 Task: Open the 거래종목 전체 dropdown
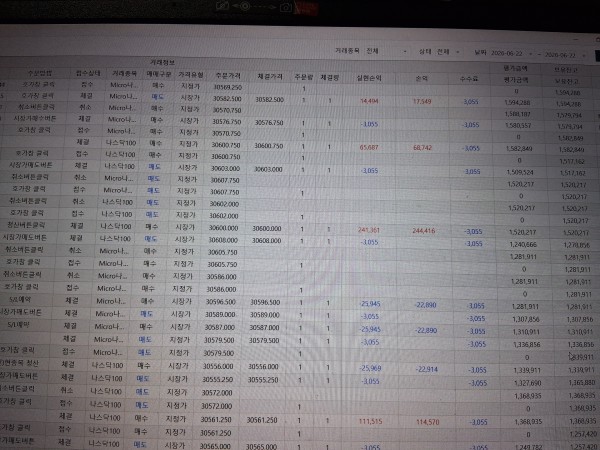pos(386,51)
